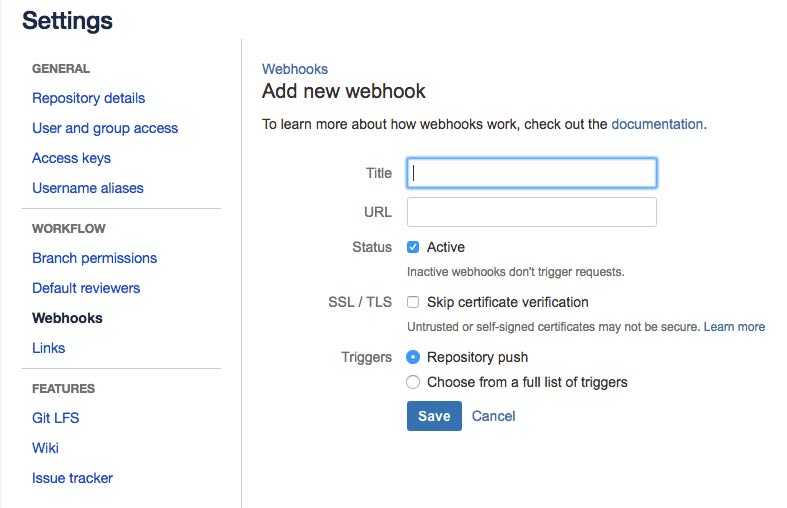
Task: Open Branch permissions settings
Action: [x=94, y=258]
